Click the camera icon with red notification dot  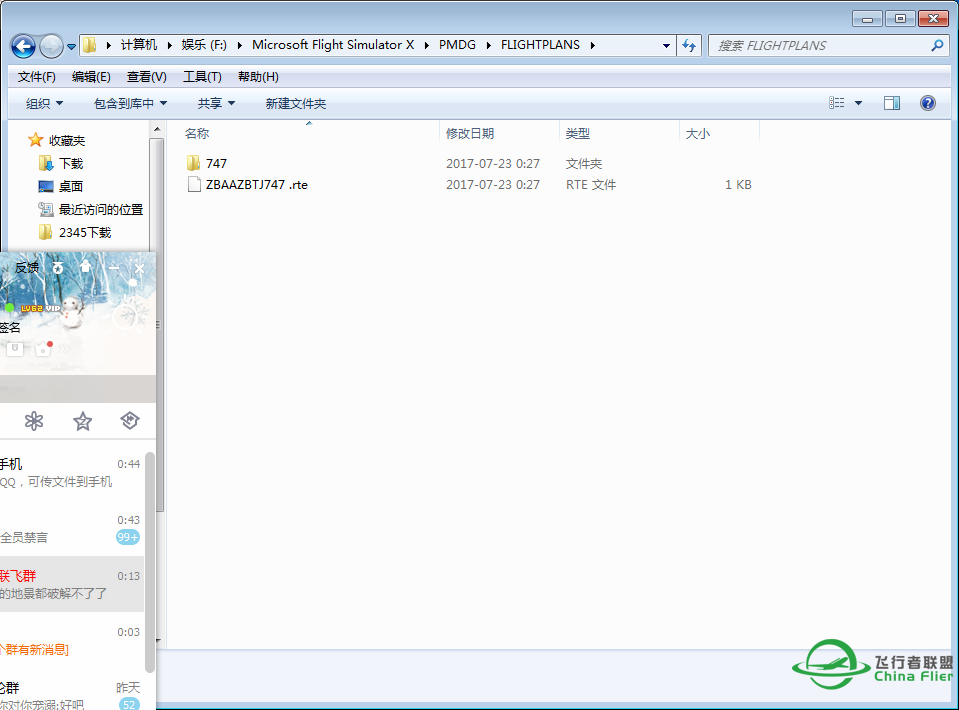pos(43,348)
